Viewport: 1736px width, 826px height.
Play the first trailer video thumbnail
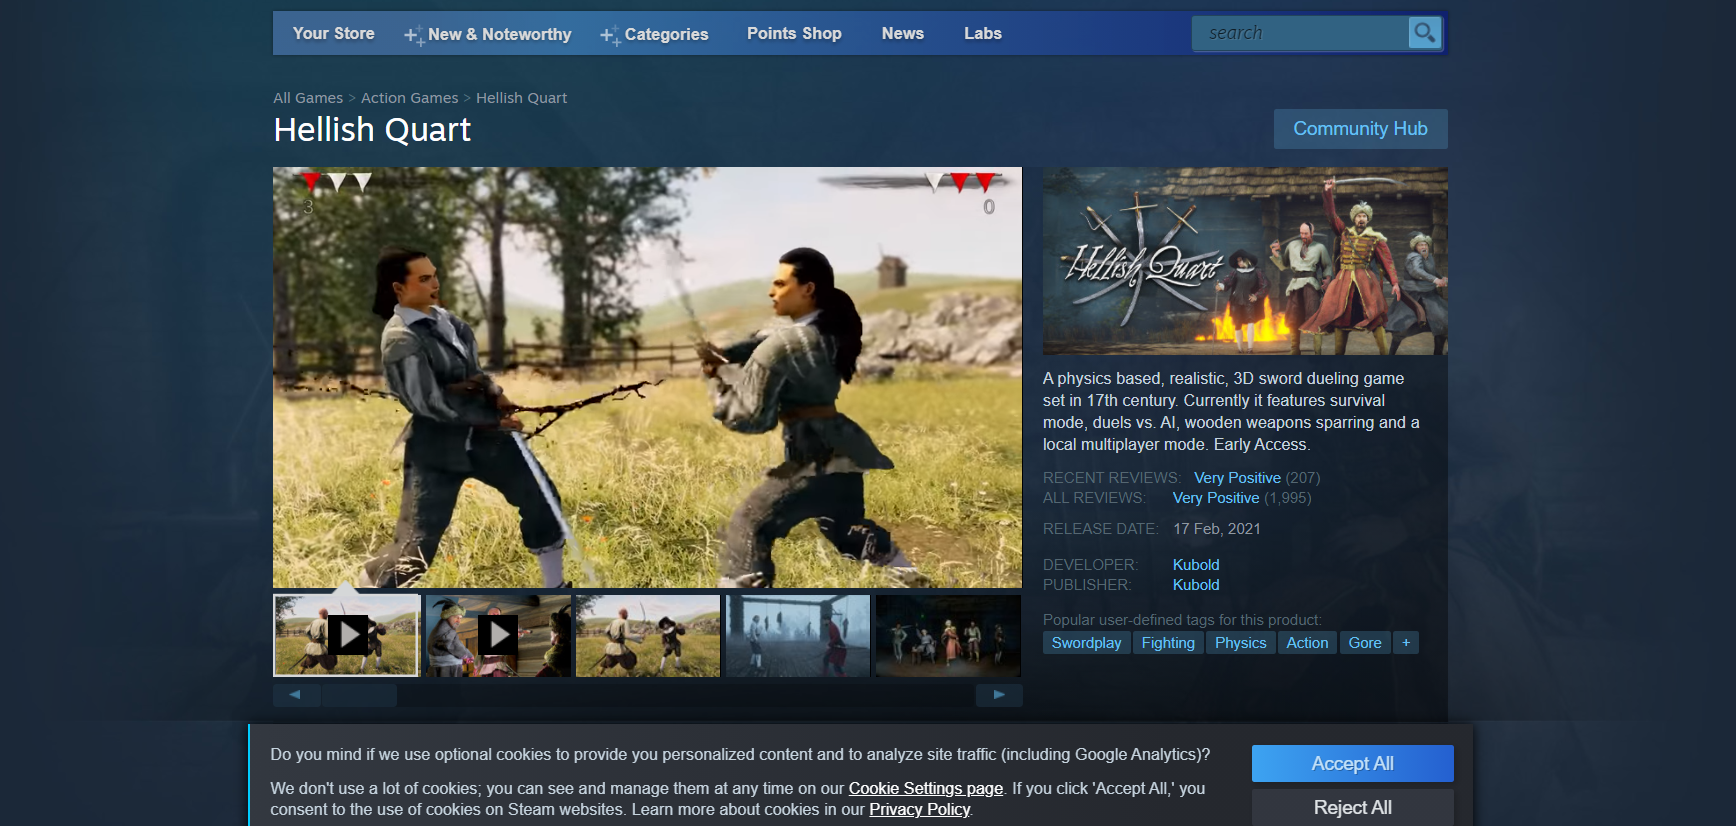[x=346, y=635]
